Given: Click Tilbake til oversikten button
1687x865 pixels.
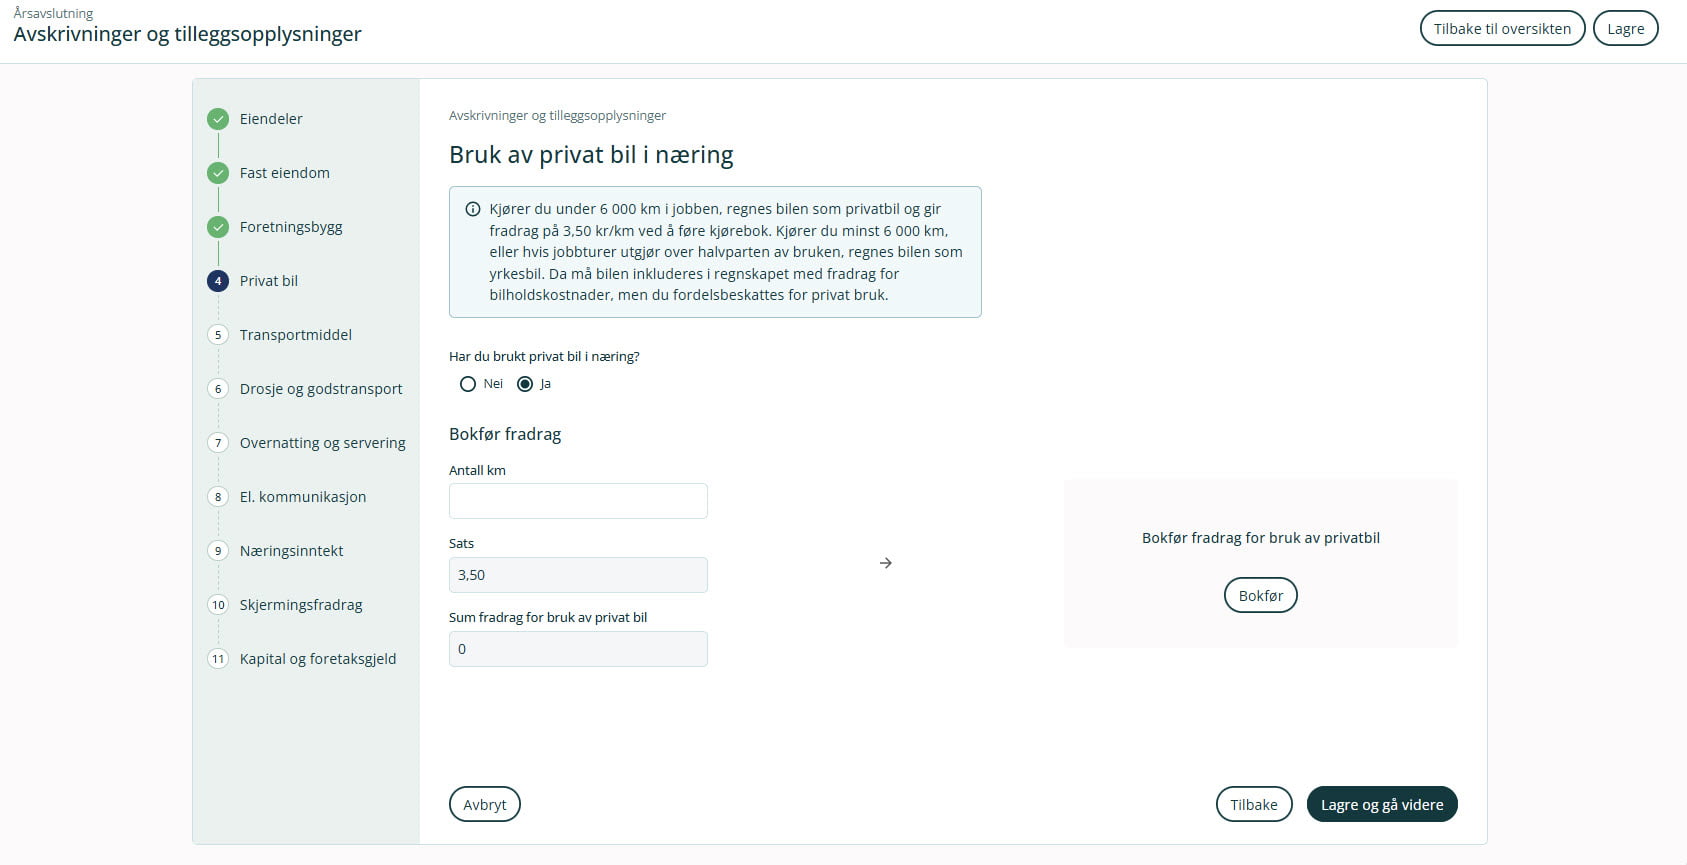Looking at the screenshot, I should [x=1502, y=29].
